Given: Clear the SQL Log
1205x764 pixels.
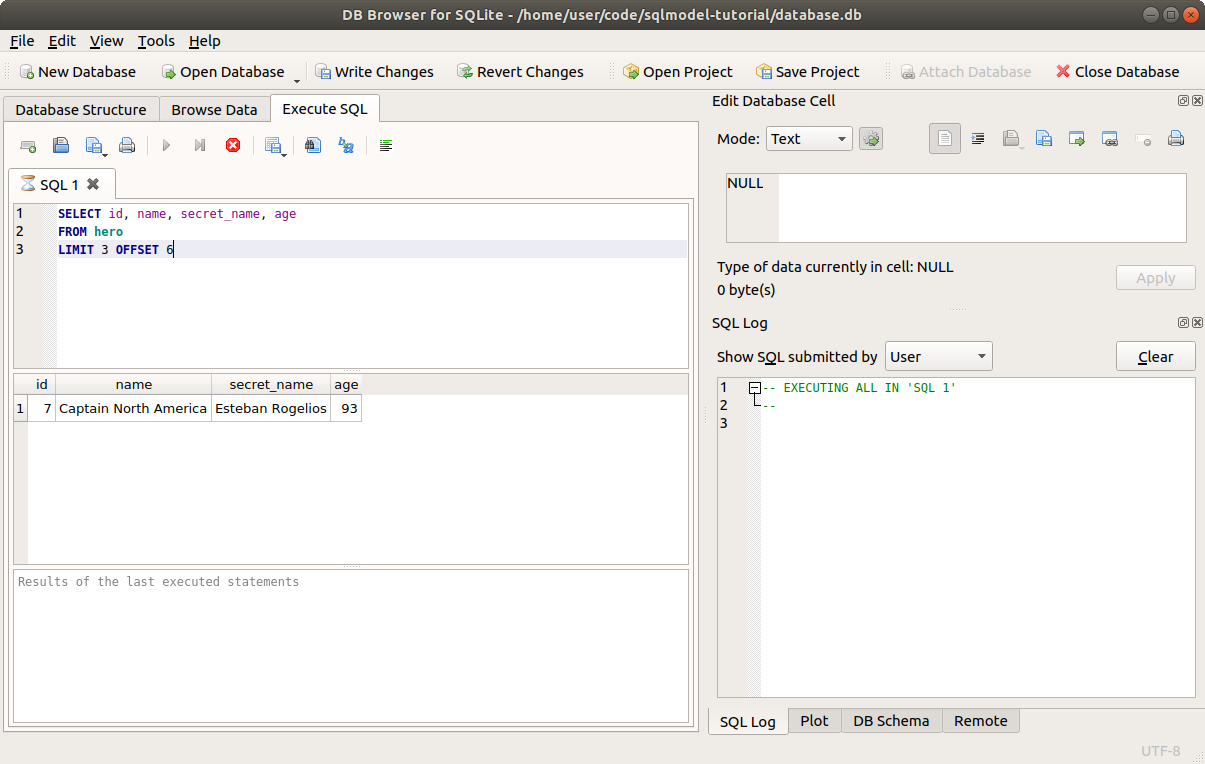Looking at the screenshot, I should click(1155, 356).
